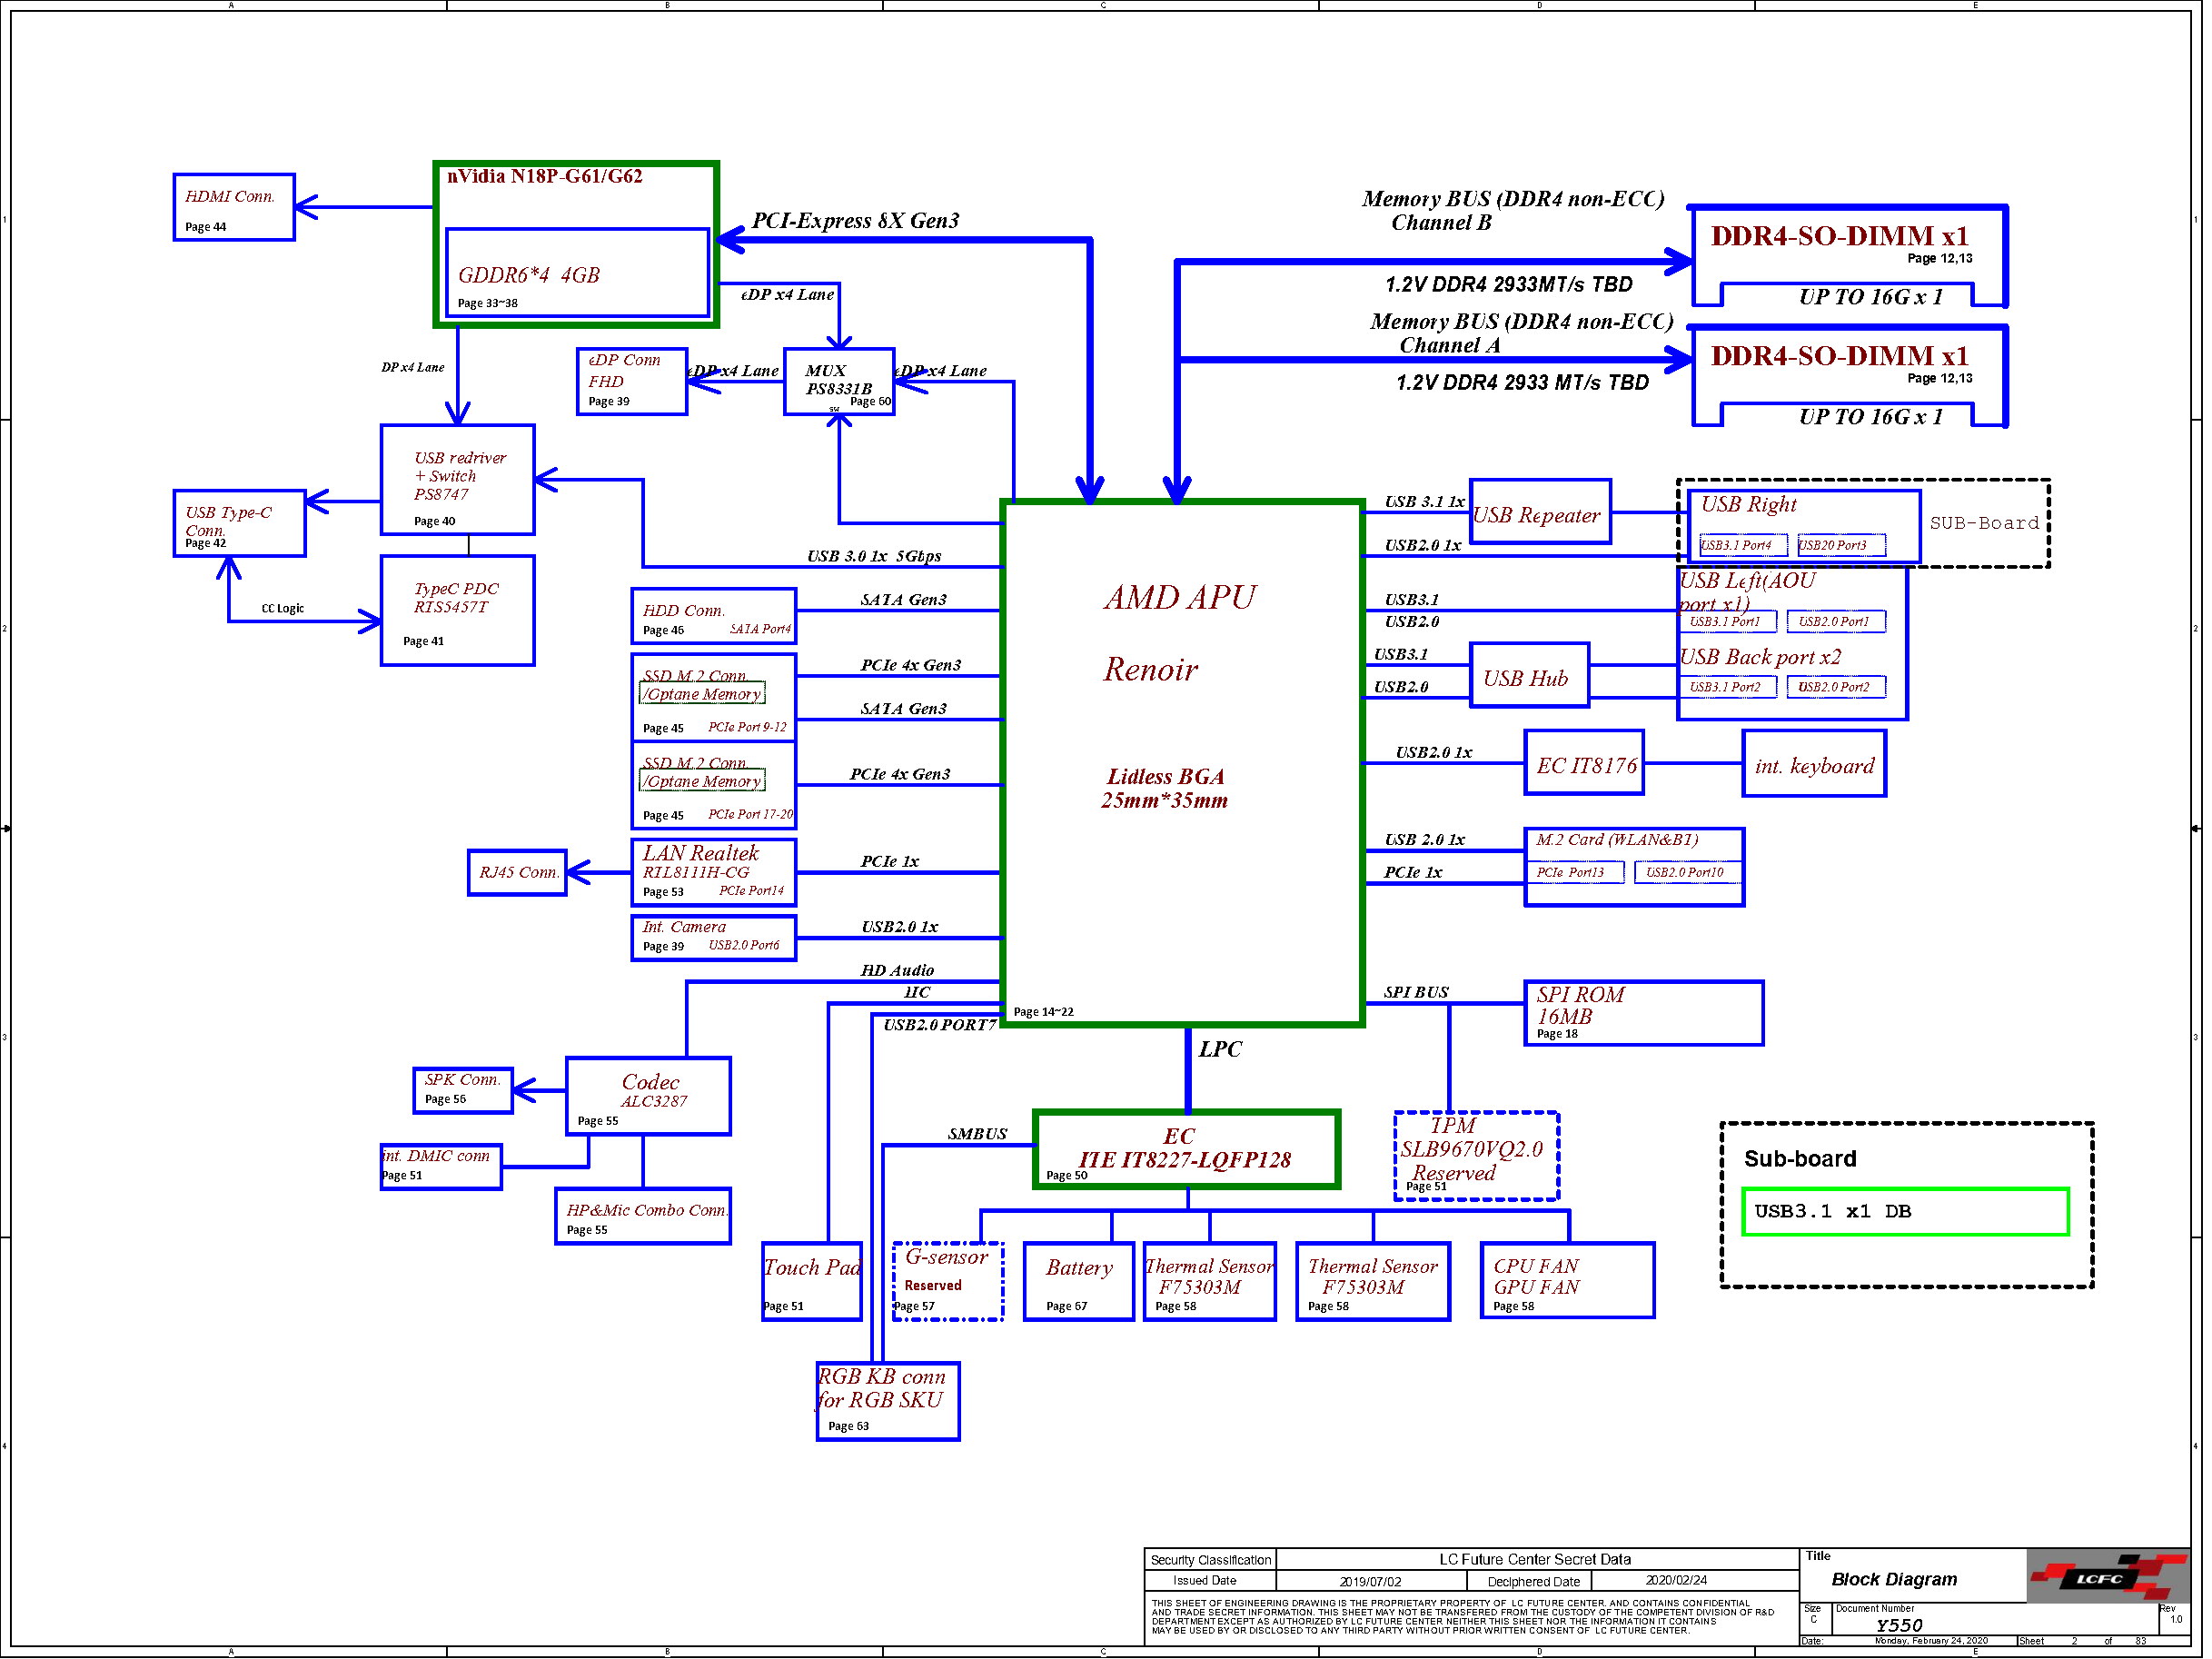
Task: Click the USB Type-C Conn. block
Action: pyautogui.click(x=239, y=523)
